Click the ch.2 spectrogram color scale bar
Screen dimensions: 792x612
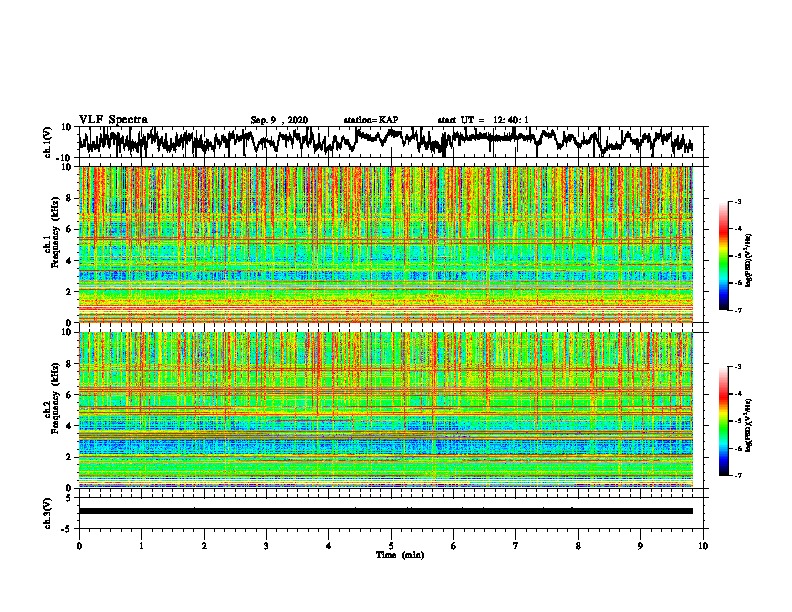[x=723, y=421]
